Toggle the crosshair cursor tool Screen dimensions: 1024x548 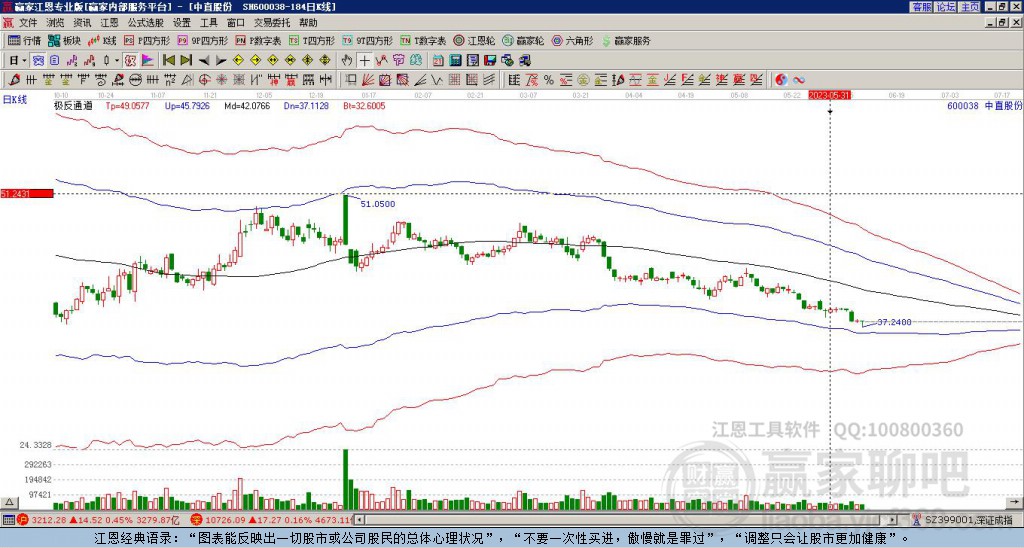364,60
